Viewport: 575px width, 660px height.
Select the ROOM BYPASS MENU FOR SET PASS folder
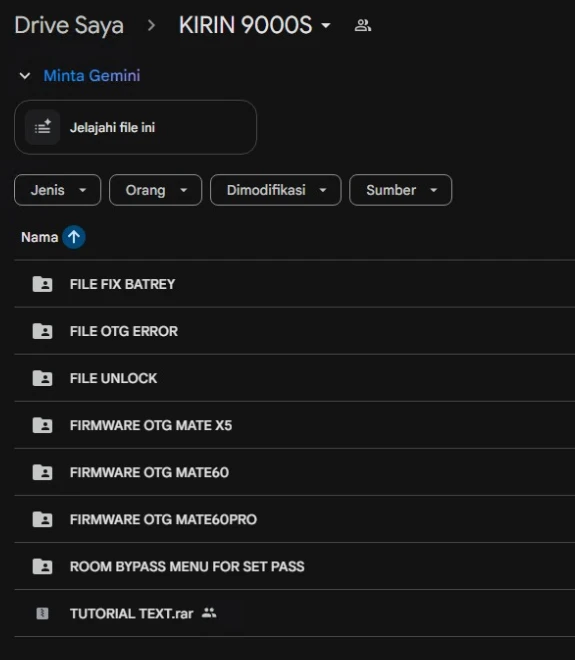pyautogui.click(x=295, y=567)
